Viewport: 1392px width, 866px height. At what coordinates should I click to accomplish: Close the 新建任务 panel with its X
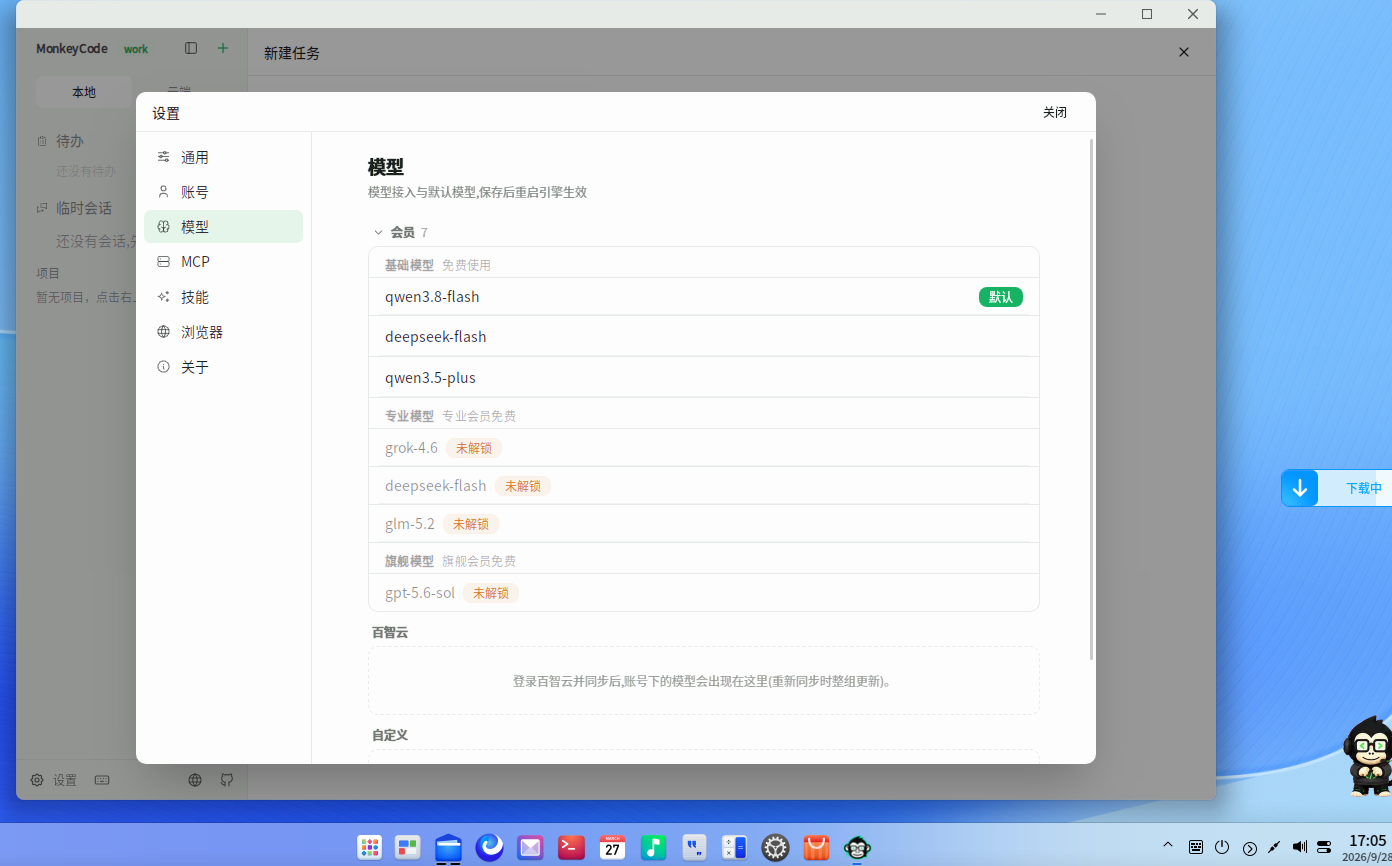(x=1184, y=52)
